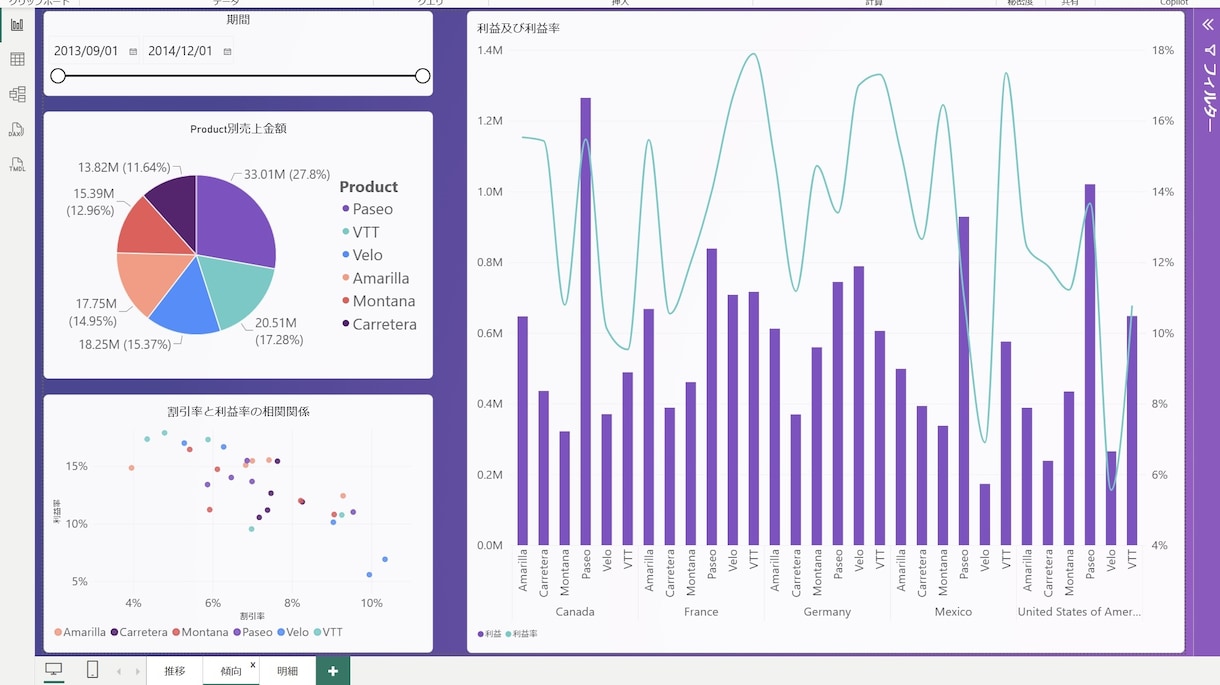This screenshot has width=1220, height=685.
Task: Click the previous page tab arrow
Action: pos(119,671)
